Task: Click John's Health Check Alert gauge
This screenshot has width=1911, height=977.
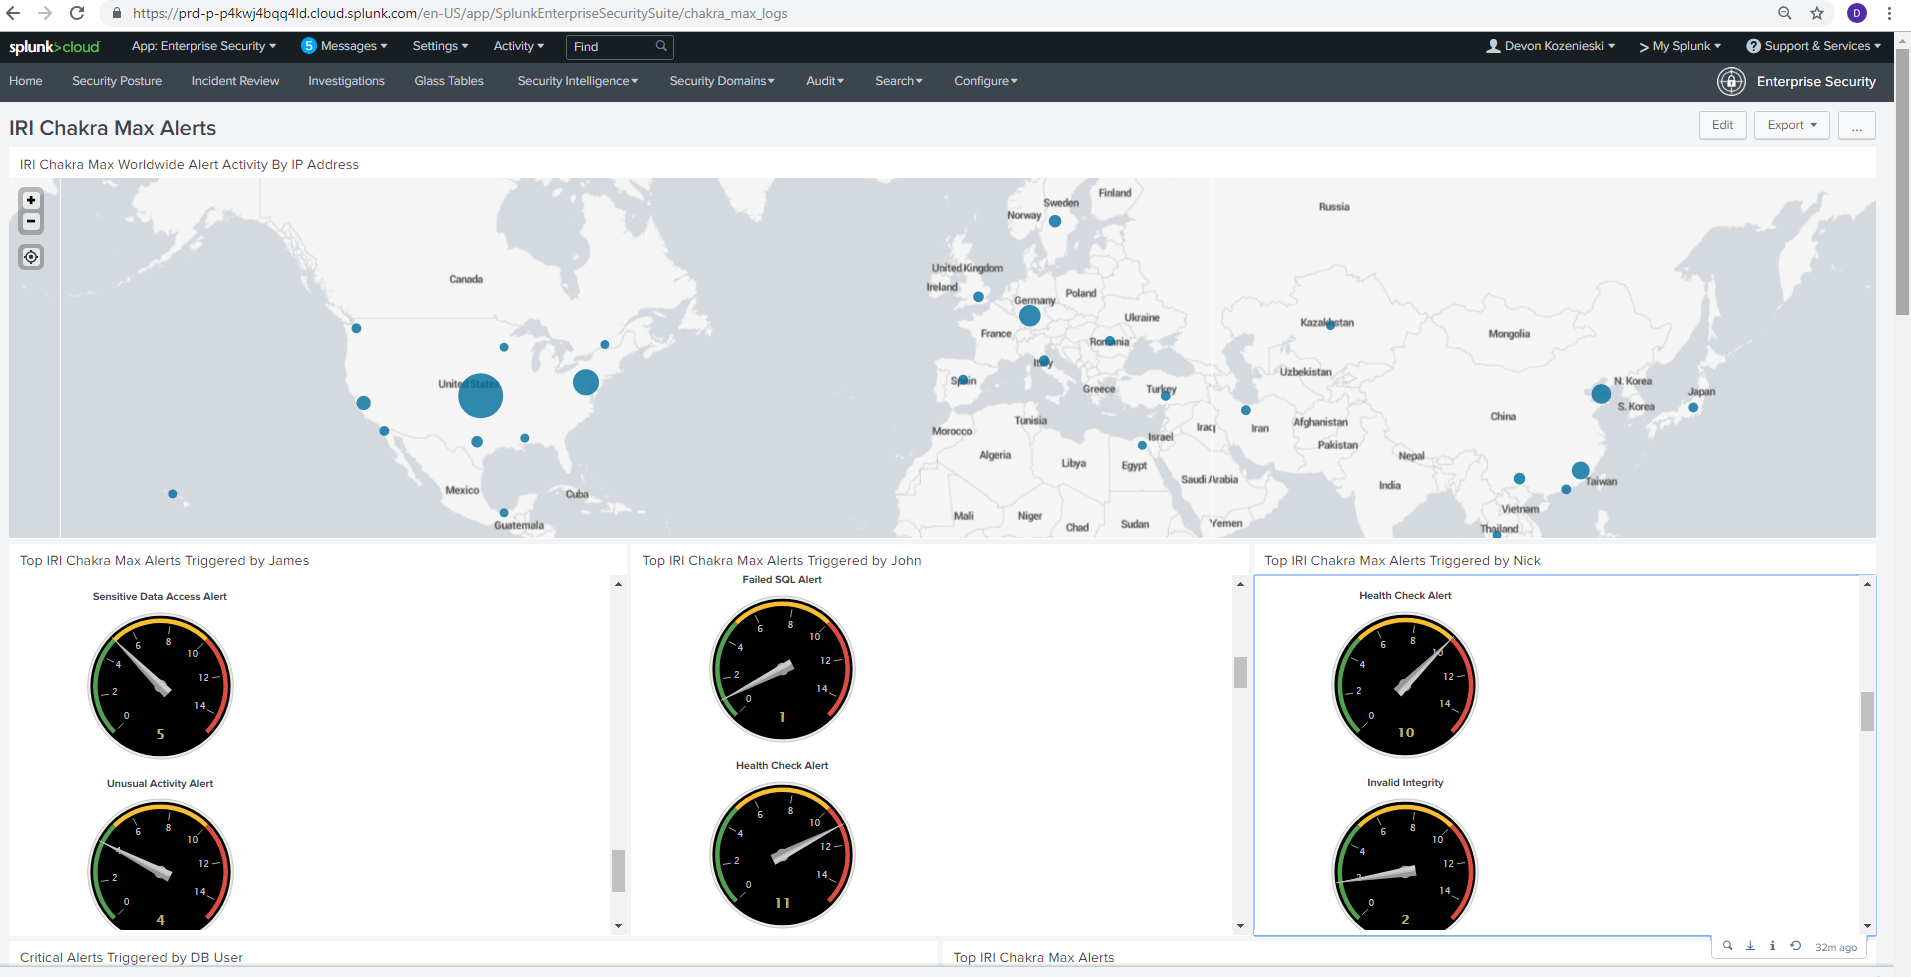Action: point(782,855)
